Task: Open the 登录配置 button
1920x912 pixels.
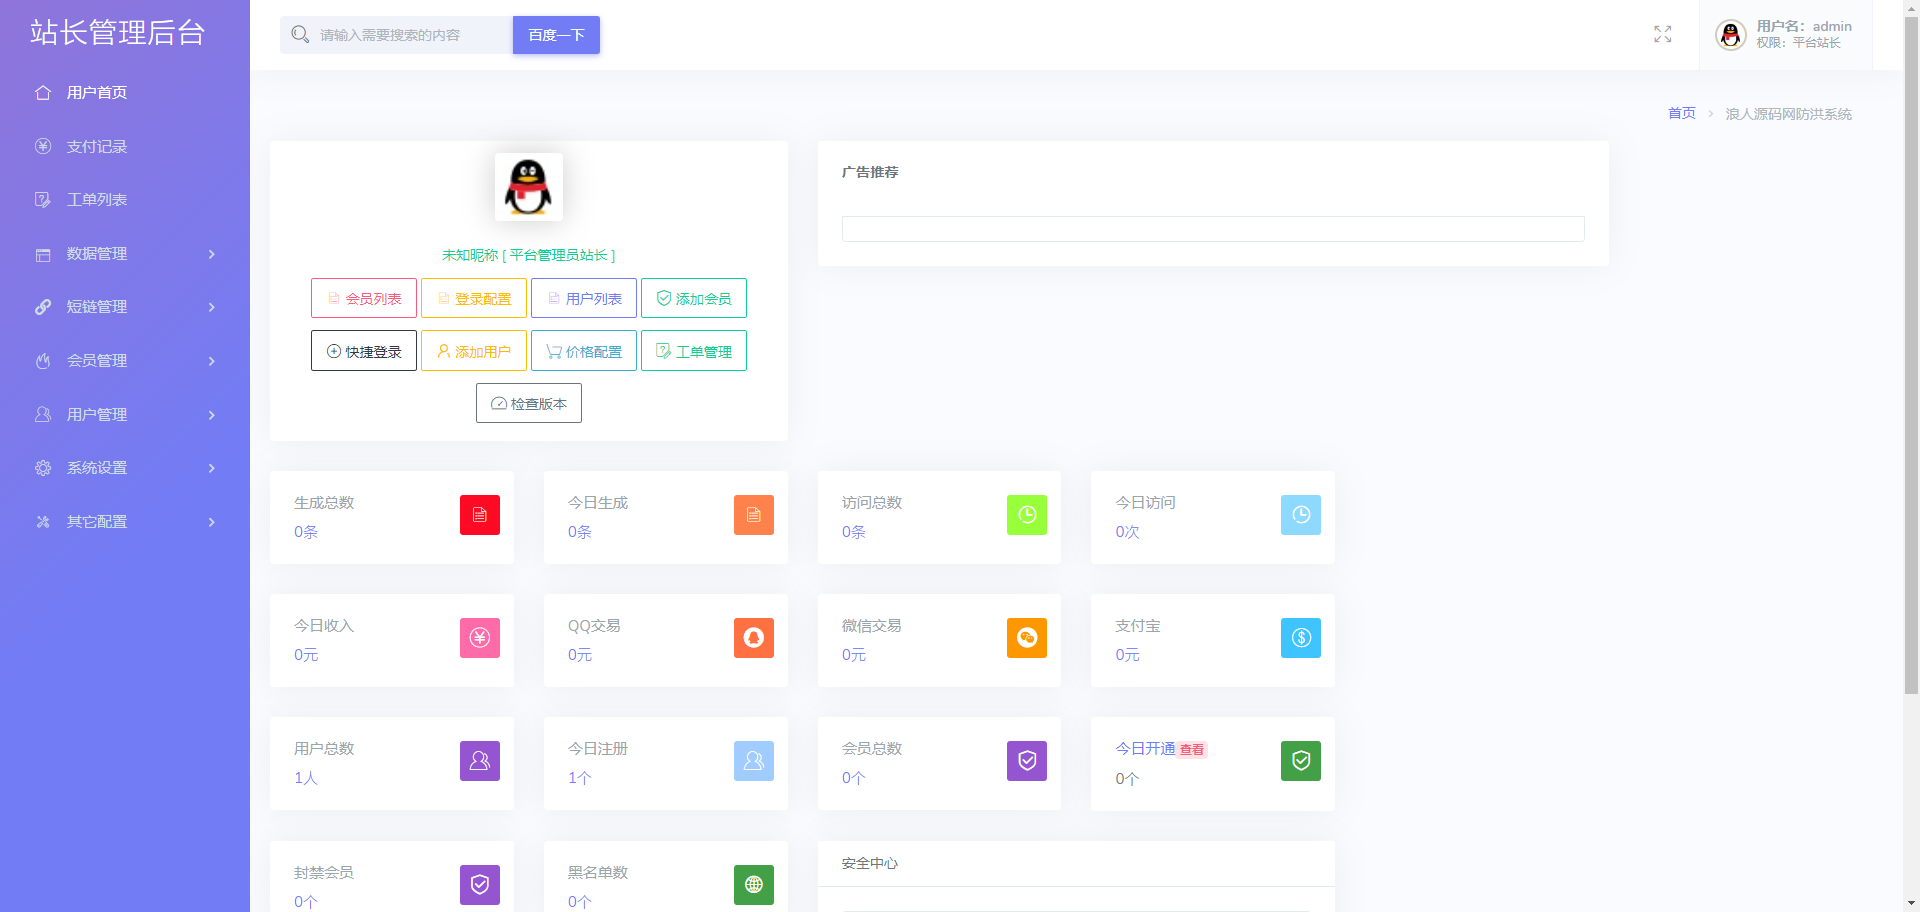Action: click(474, 298)
